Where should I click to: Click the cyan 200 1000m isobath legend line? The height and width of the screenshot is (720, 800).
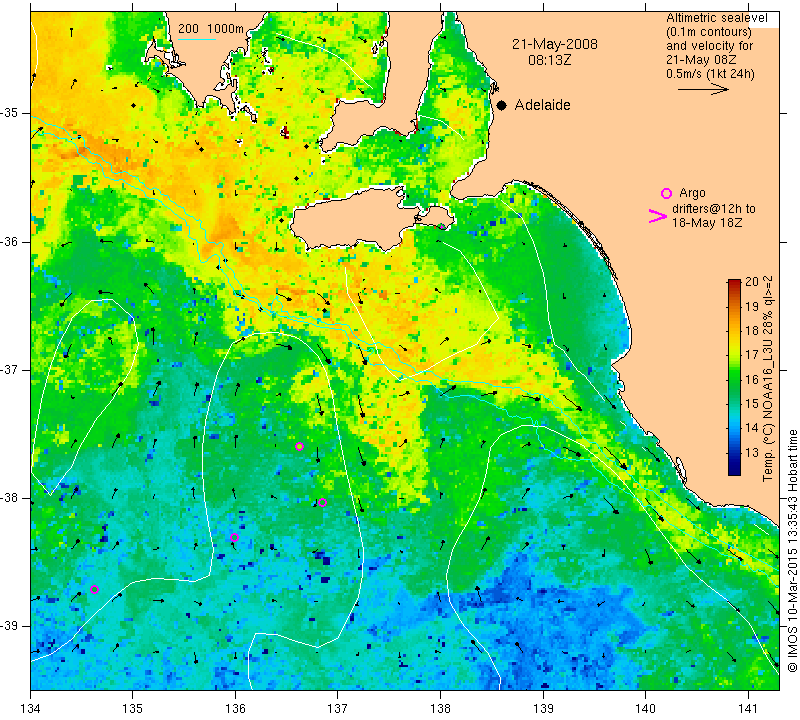[x=197, y=39]
